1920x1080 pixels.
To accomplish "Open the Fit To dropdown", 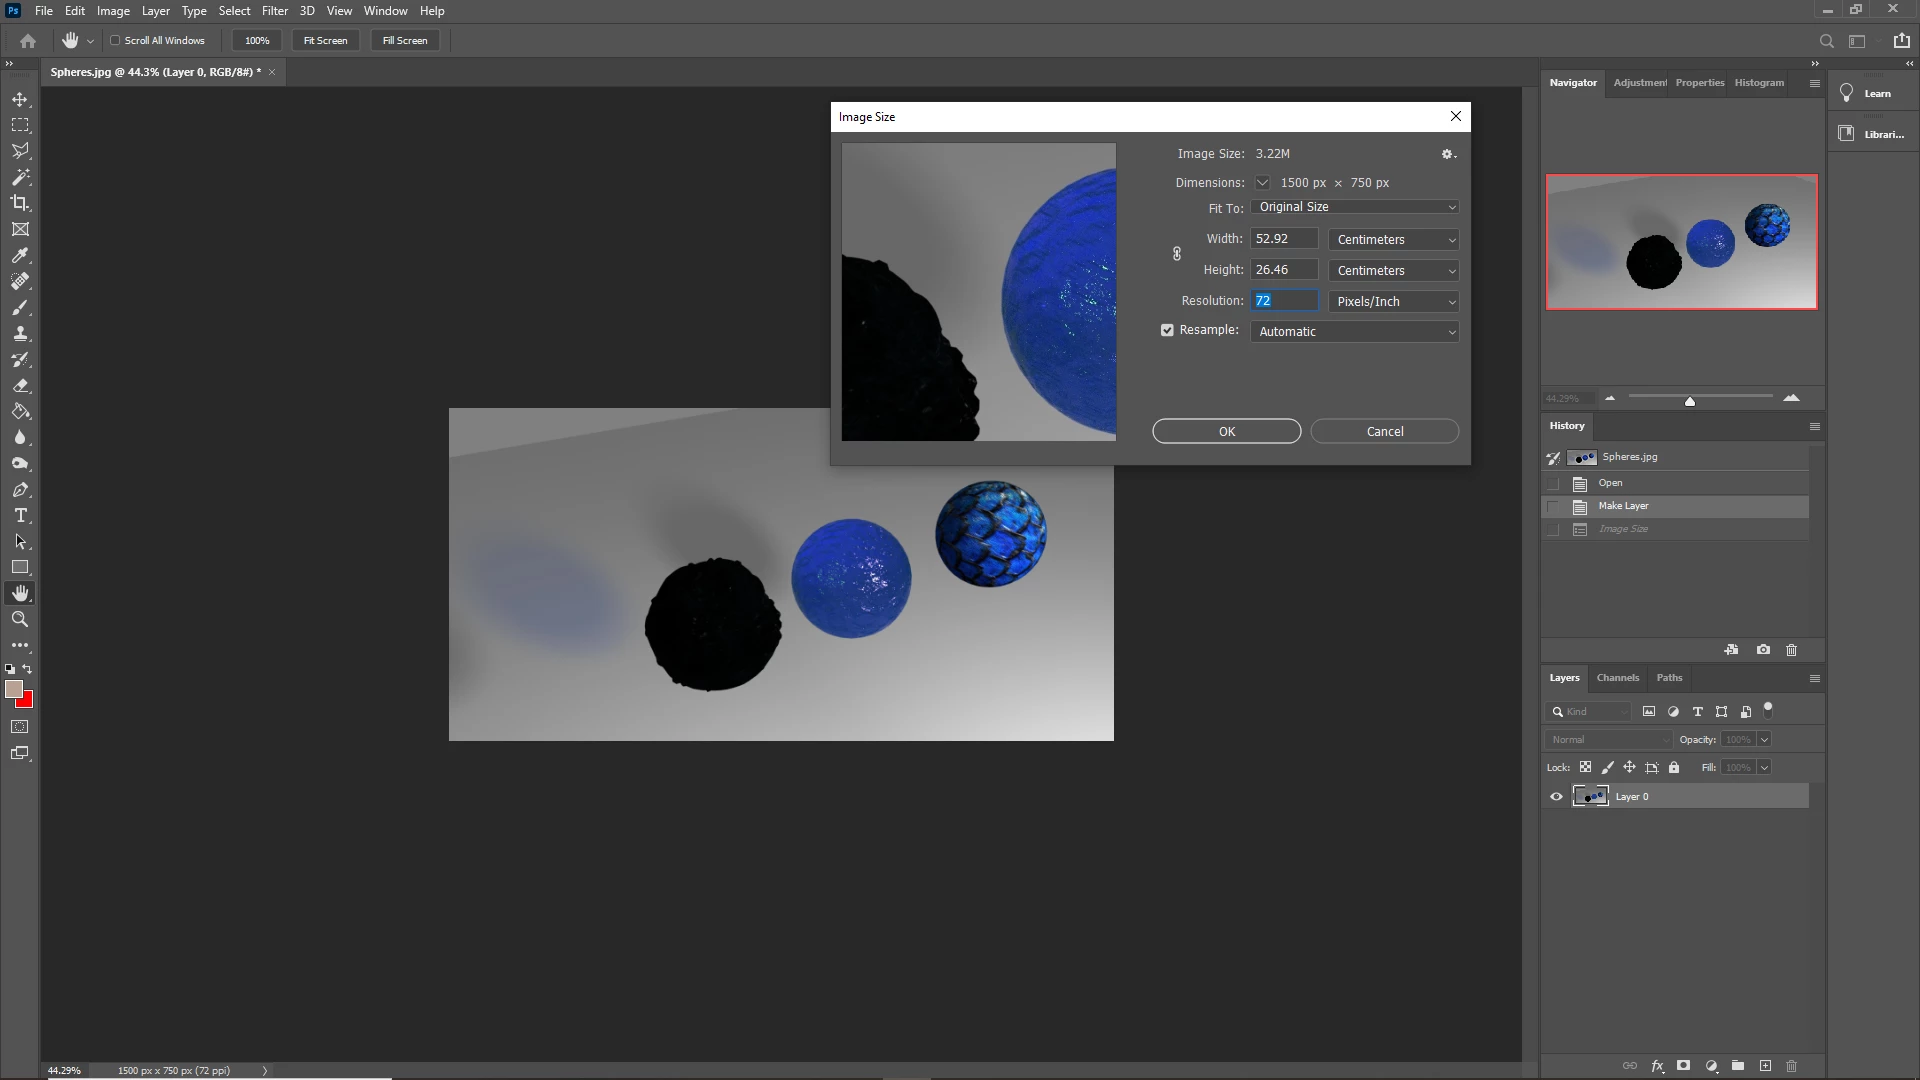I will click(1354, 207).
